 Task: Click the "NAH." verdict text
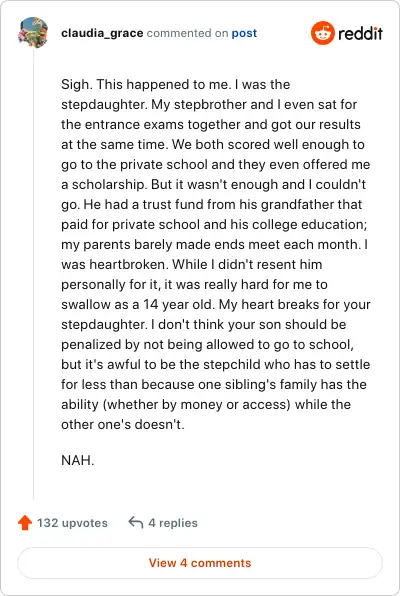point(77,460)
